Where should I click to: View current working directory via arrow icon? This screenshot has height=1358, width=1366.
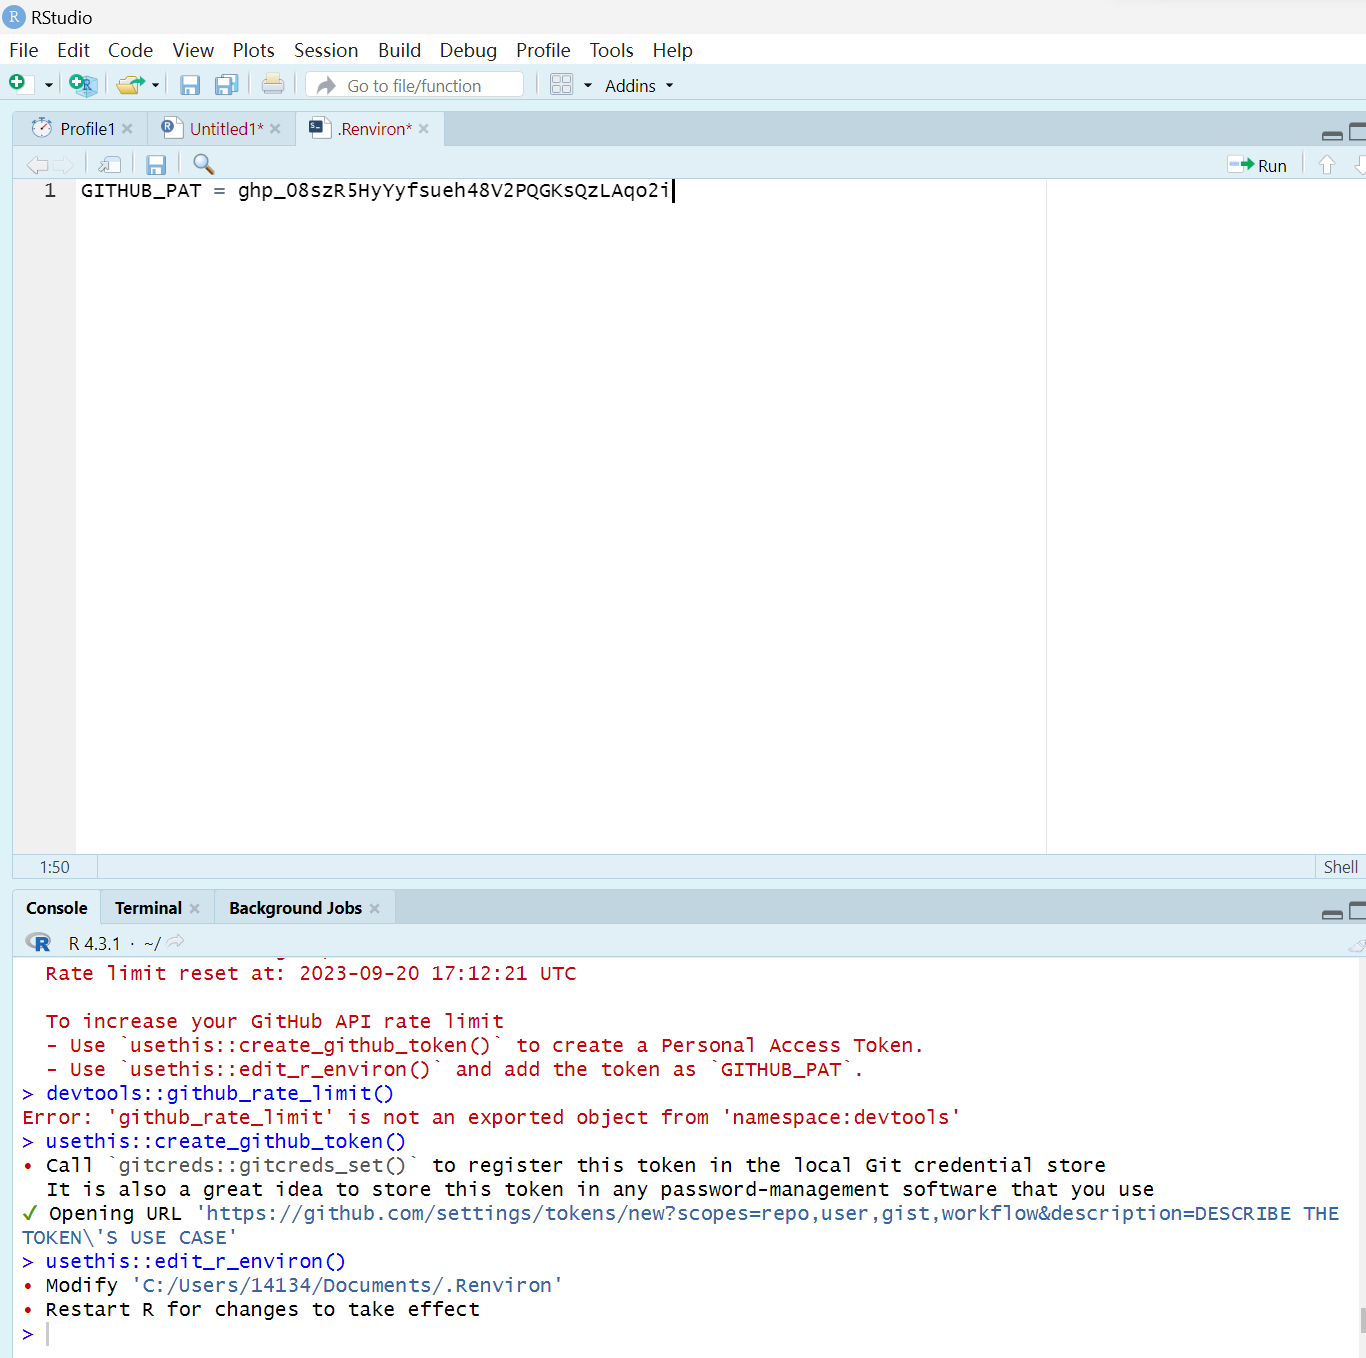tap(176, 941)
